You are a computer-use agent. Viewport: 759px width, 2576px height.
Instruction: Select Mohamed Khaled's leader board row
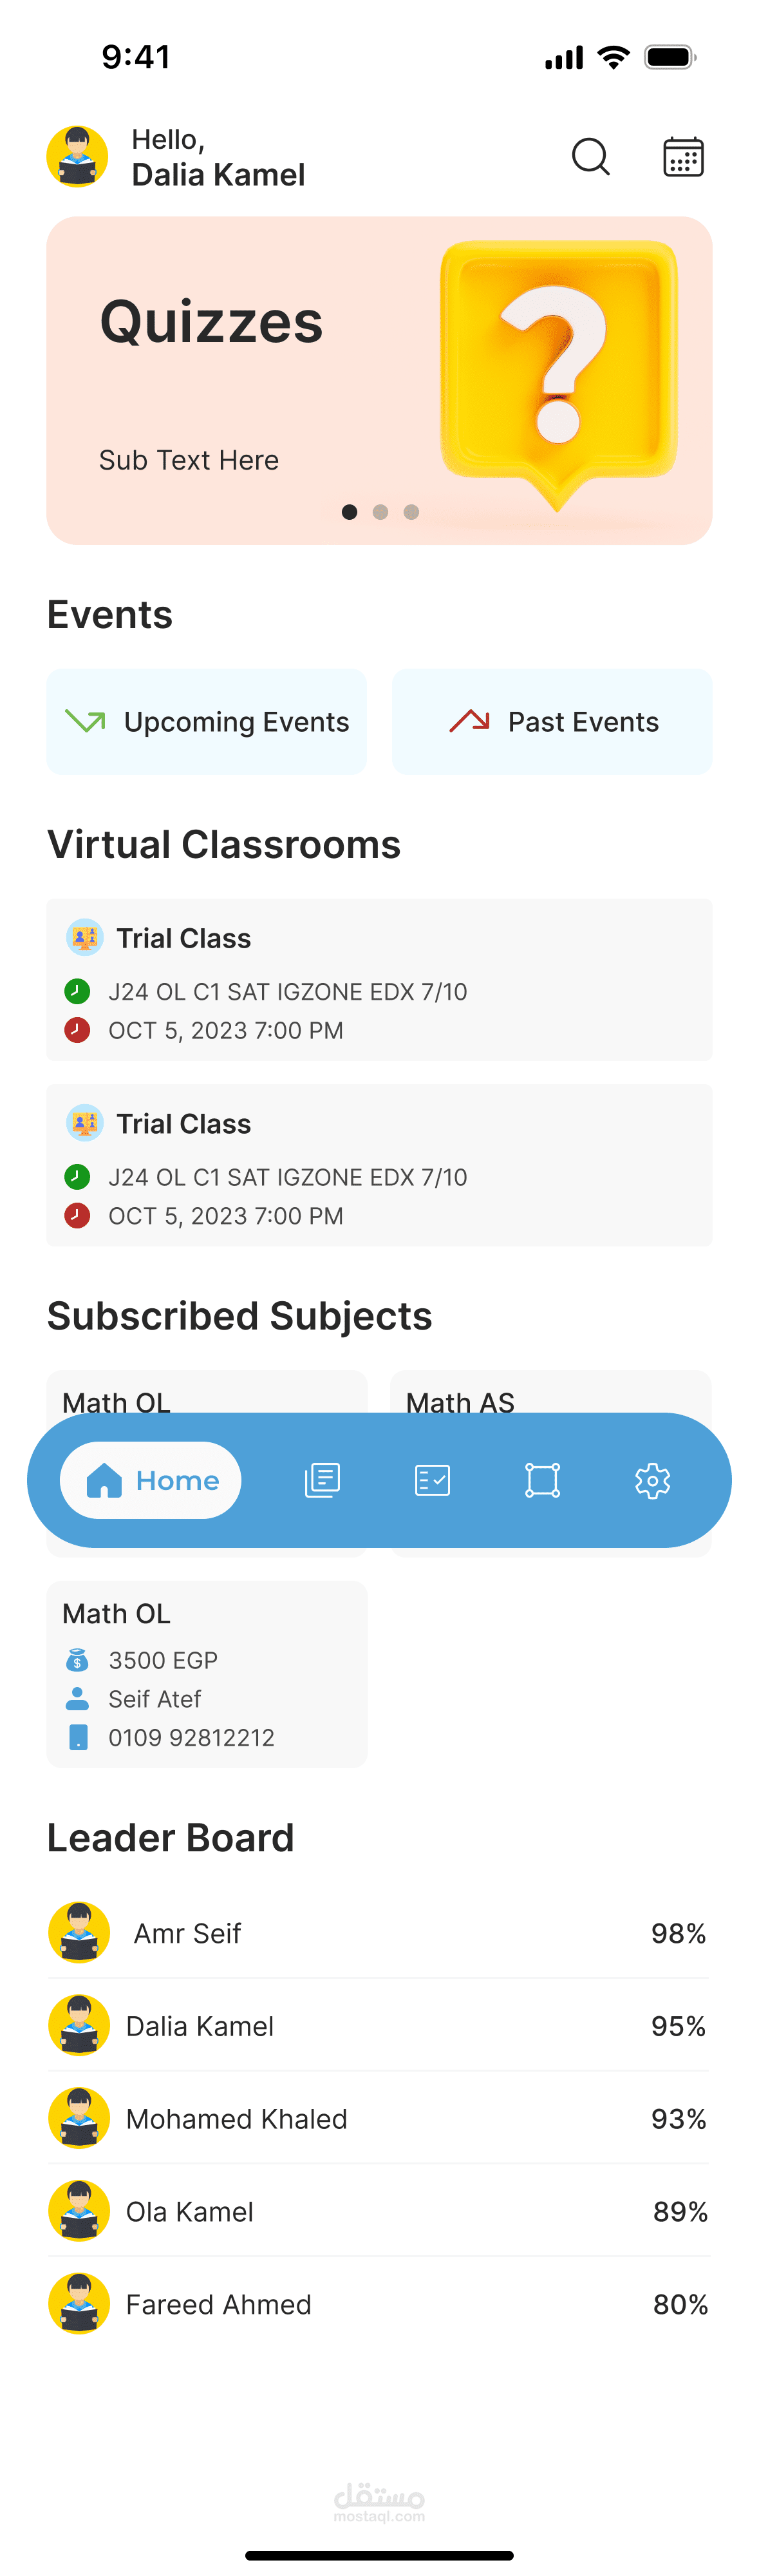click(x=379, y=2119)
